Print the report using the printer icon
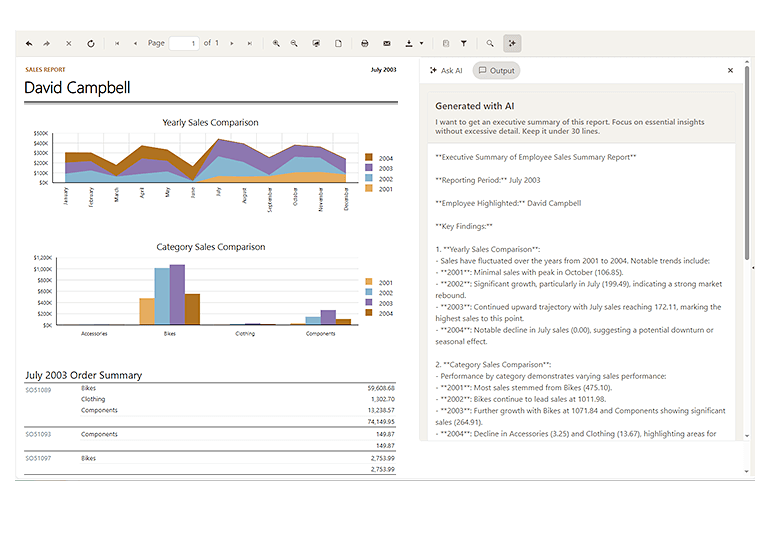The width and height of the screenshot is (770, 541). pos(365,44)
